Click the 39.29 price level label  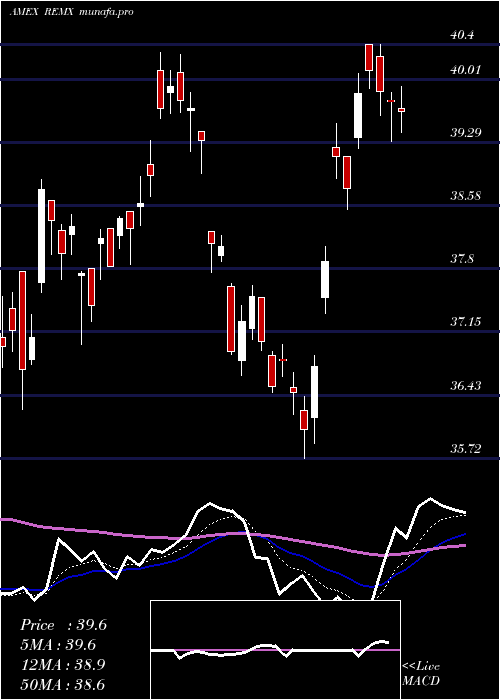465,133
